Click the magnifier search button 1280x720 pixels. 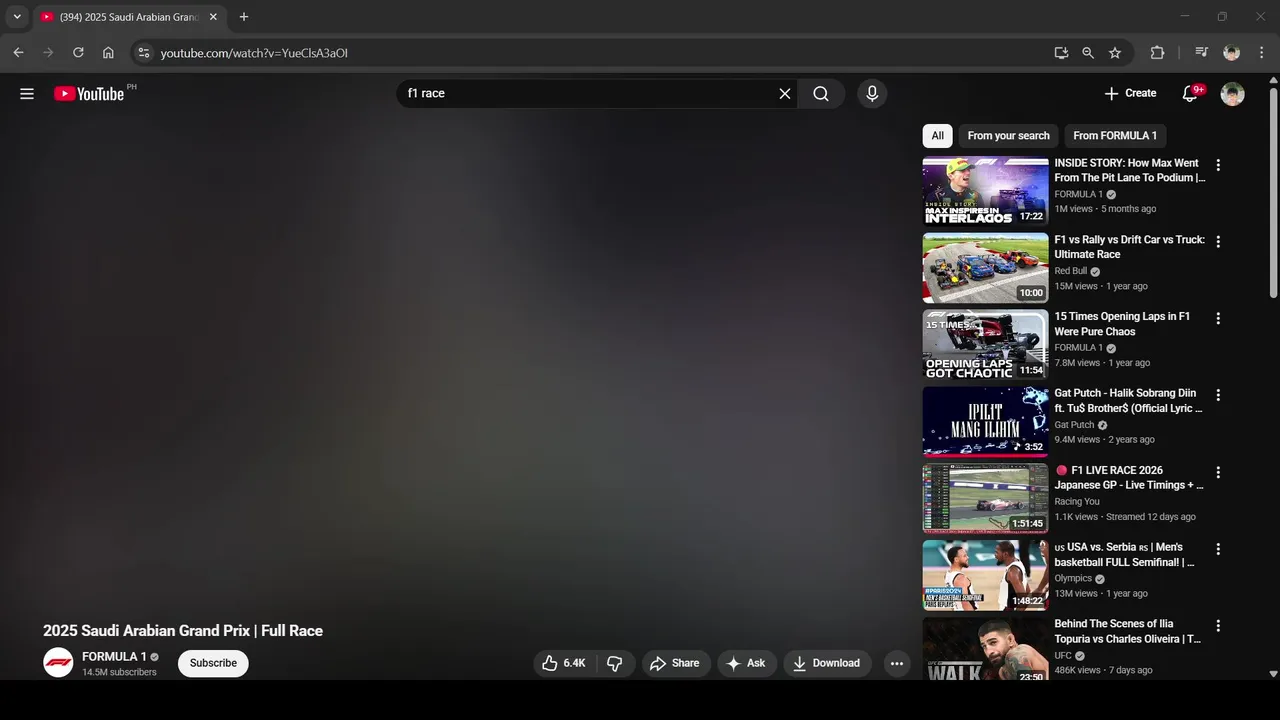[821, 93]
